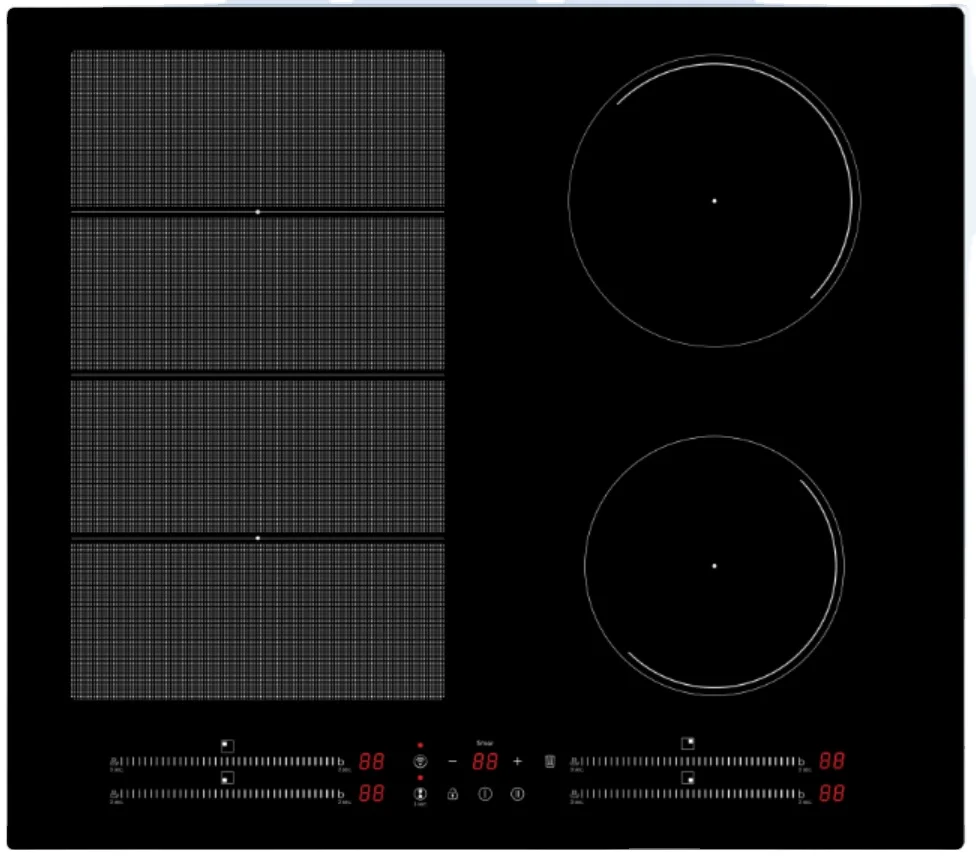Tap the timer plus key
This screenshot has height=857, width=976.
pos(517,761)
